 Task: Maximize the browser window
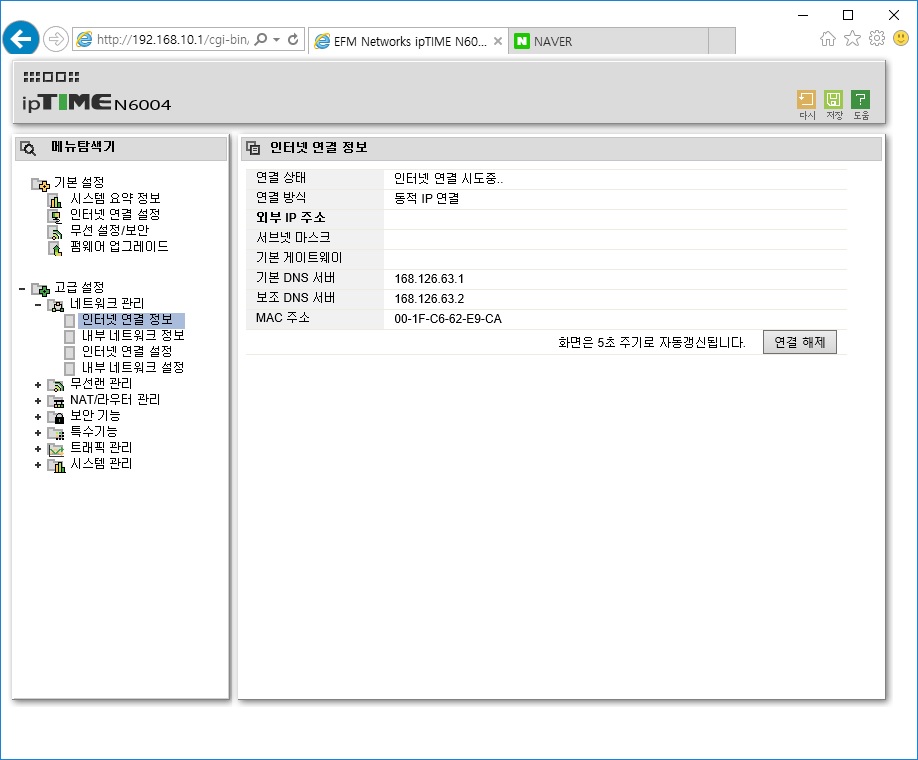click(848, 15)
